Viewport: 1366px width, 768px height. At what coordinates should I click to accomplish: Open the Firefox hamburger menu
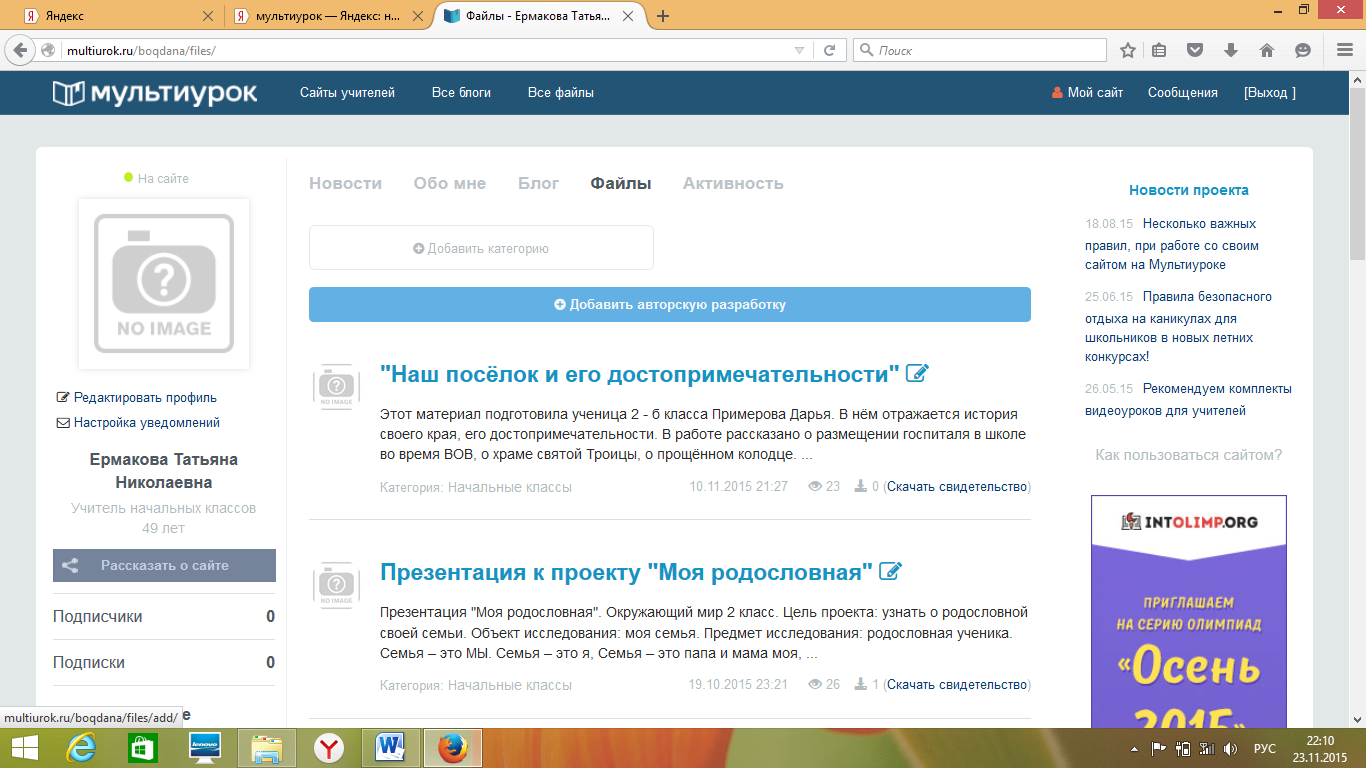[1344, 50]
